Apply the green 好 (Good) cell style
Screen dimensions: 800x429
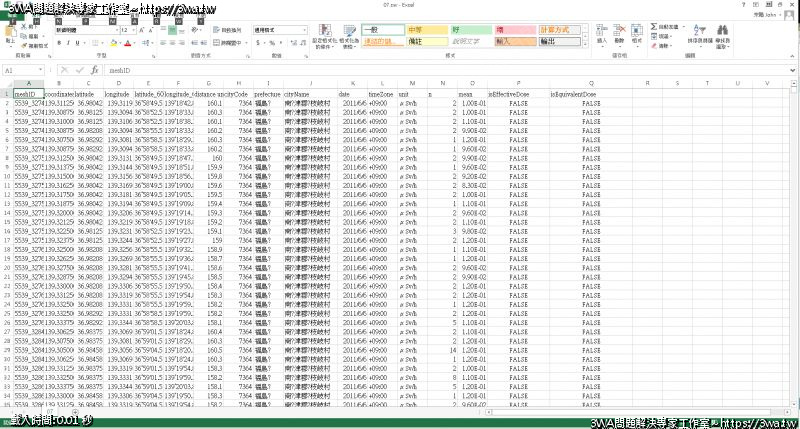[471, 30]
